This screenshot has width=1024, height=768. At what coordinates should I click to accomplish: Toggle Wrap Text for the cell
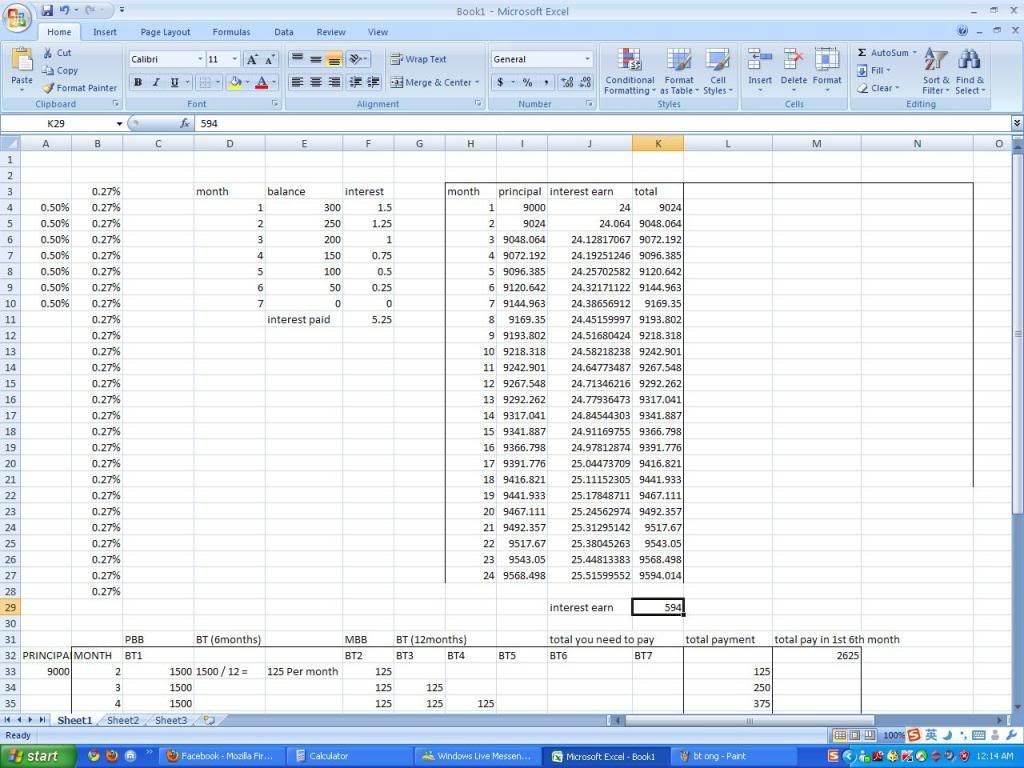click(x=419, y=59)
